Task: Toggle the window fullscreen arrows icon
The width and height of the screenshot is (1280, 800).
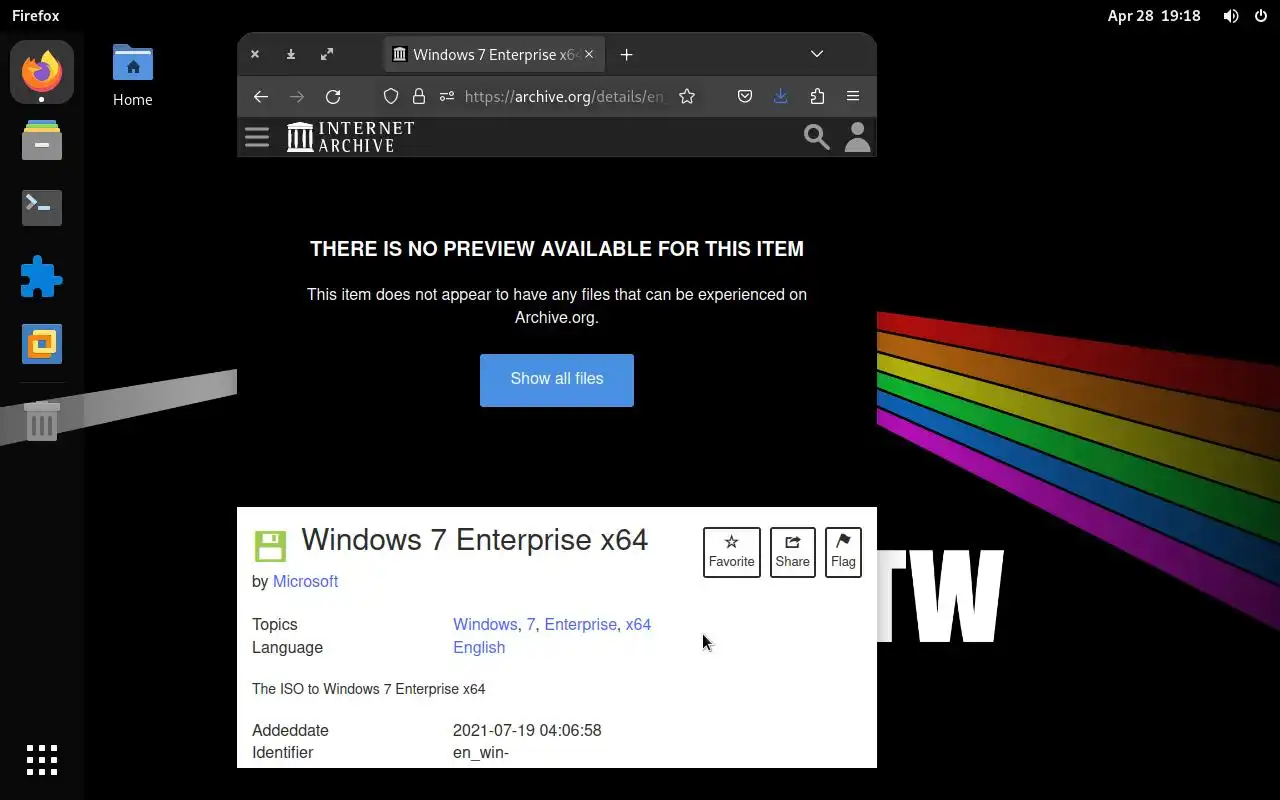Action: pos(327,54)
